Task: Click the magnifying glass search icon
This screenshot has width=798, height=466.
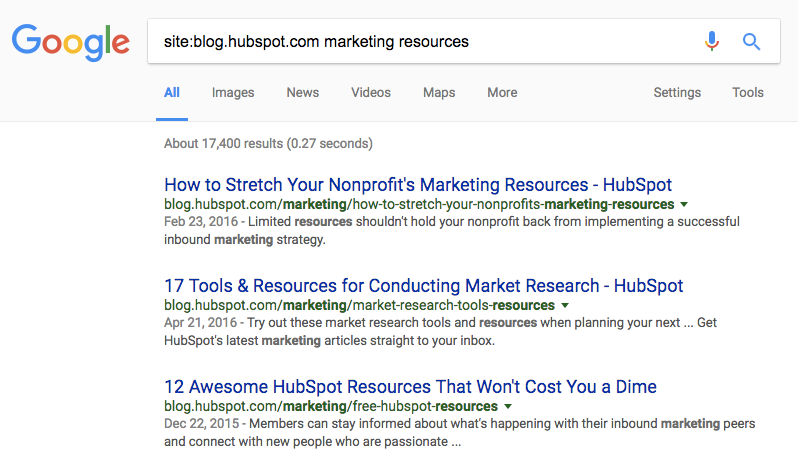Action: pyautogui.click(x=751, y=41)
